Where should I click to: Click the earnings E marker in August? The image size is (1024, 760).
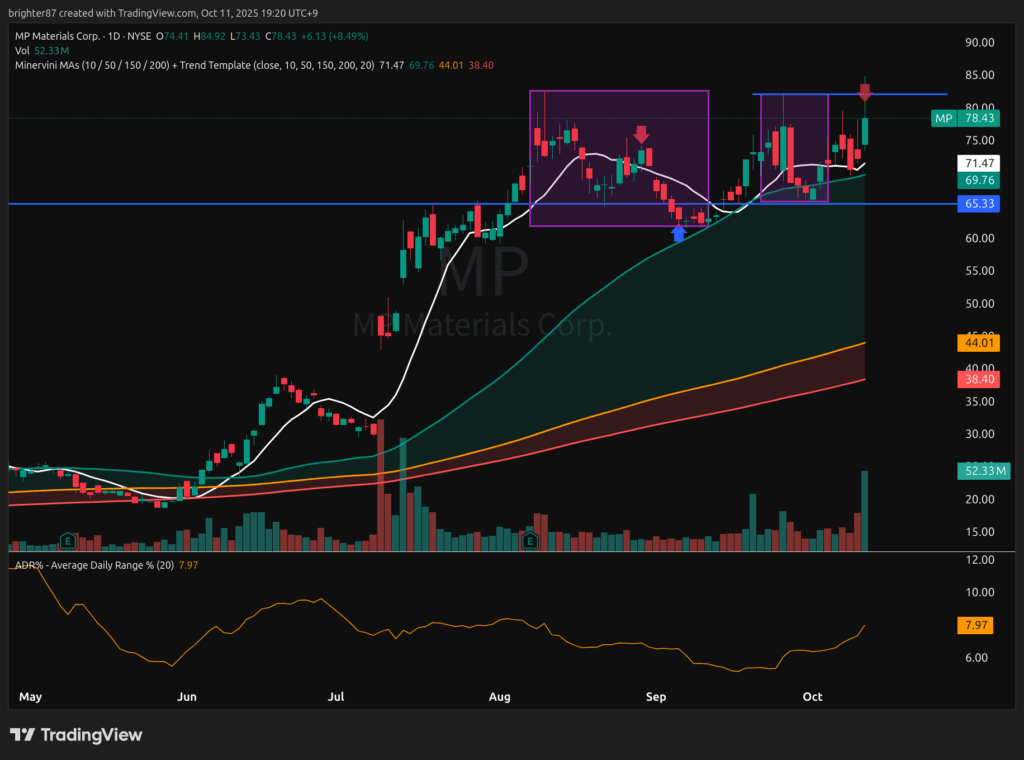(x=530, y=540)
